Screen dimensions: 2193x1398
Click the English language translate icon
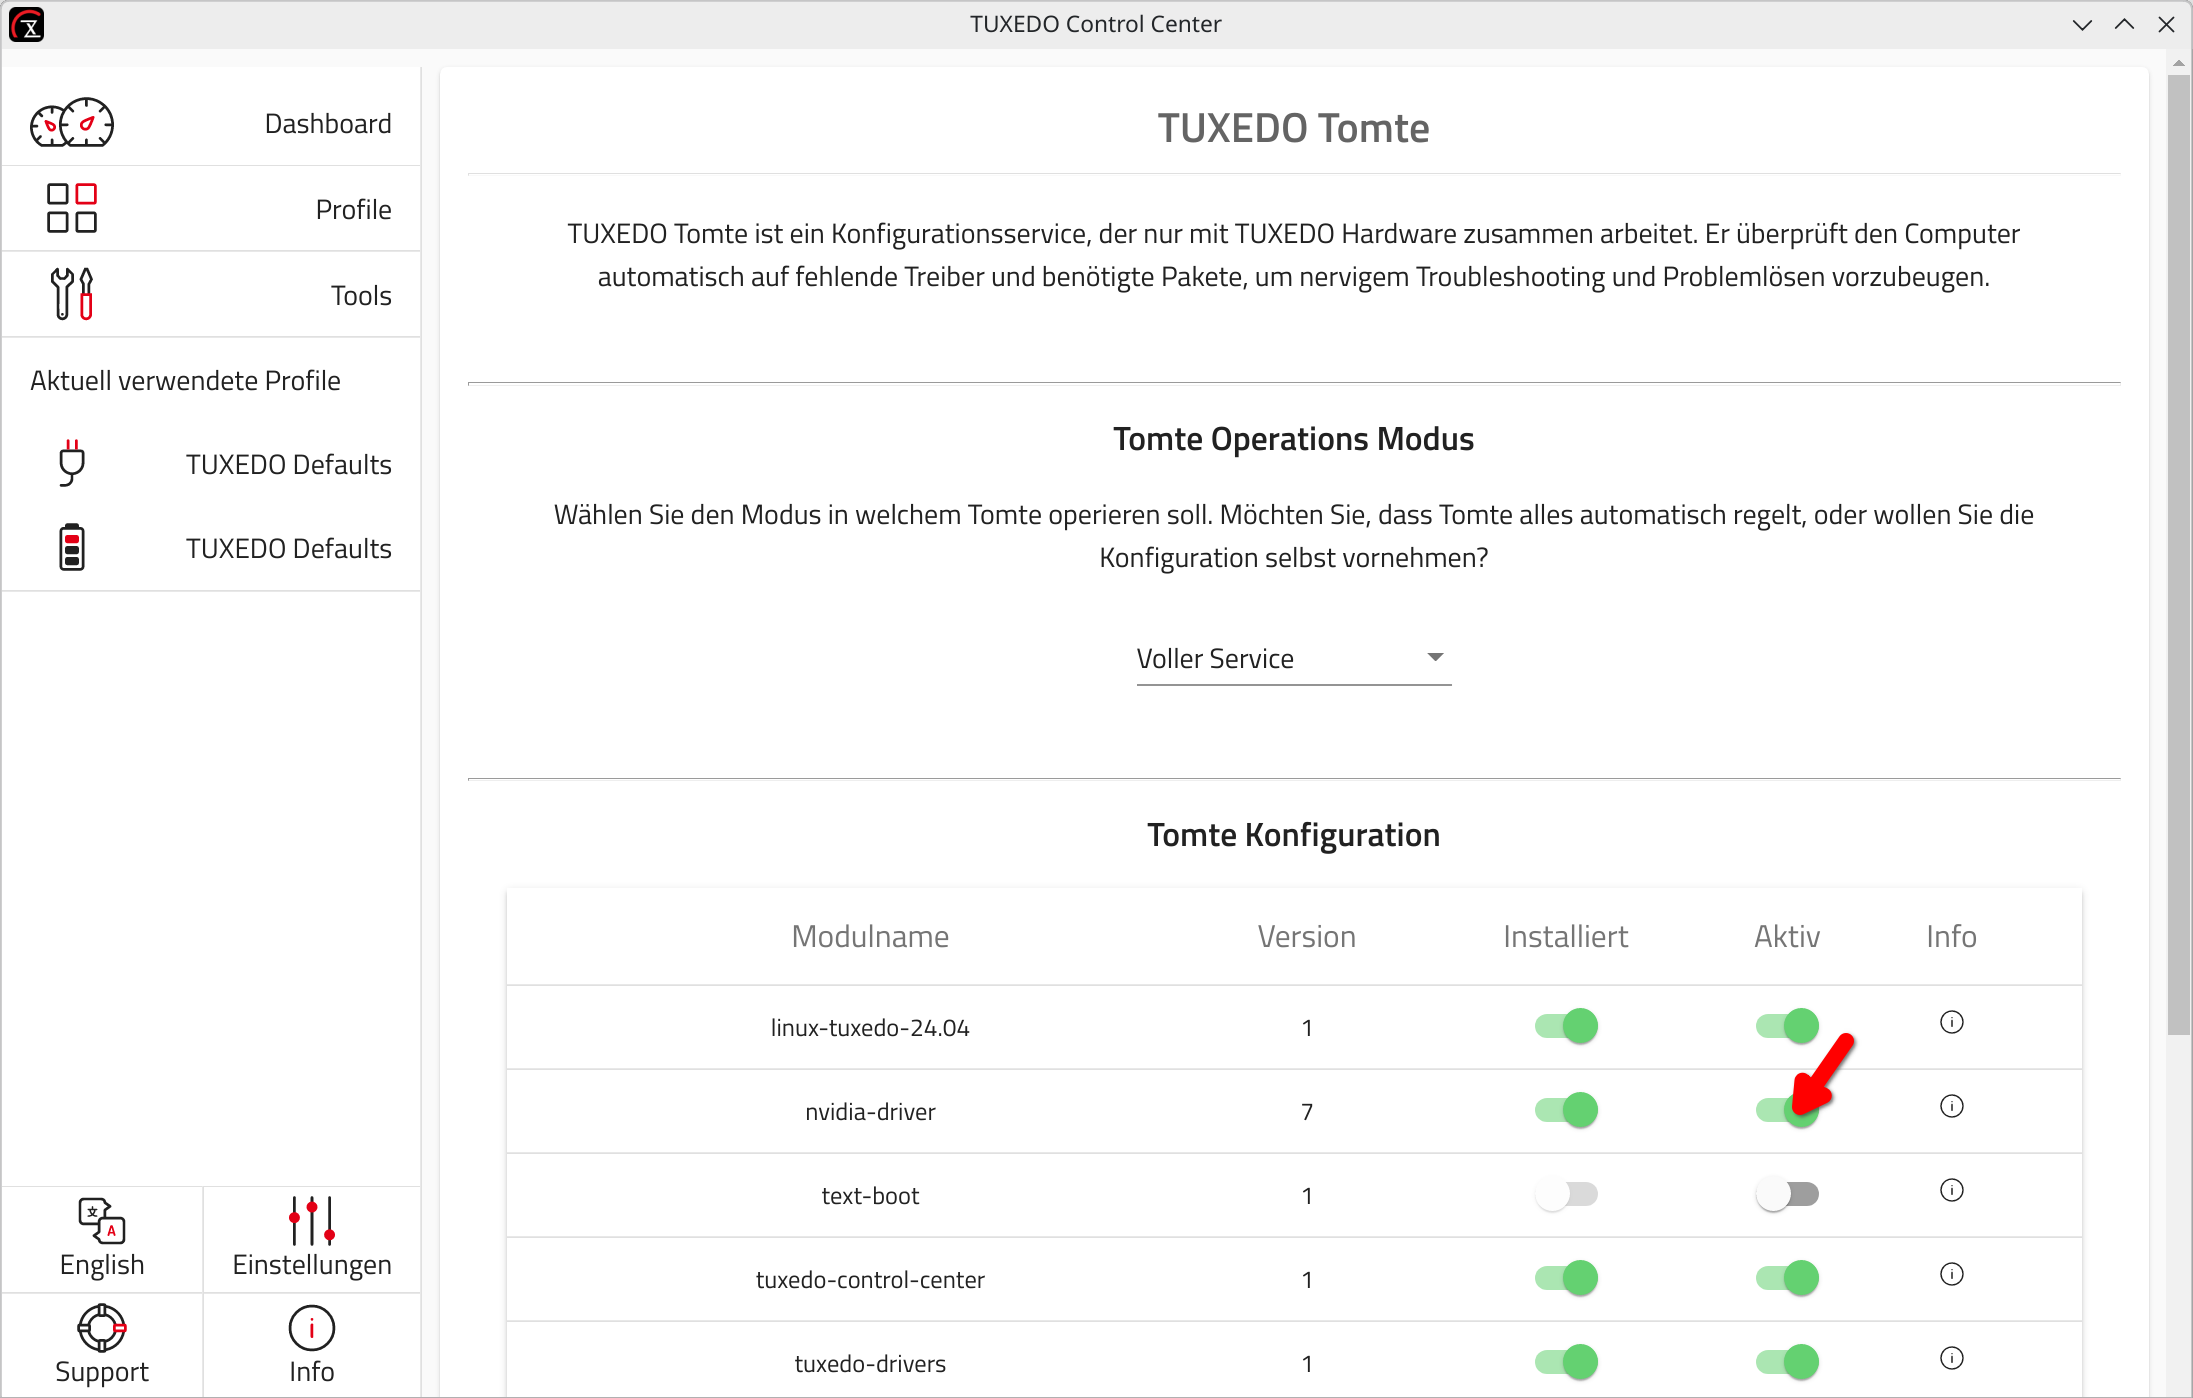[102, 1220]
